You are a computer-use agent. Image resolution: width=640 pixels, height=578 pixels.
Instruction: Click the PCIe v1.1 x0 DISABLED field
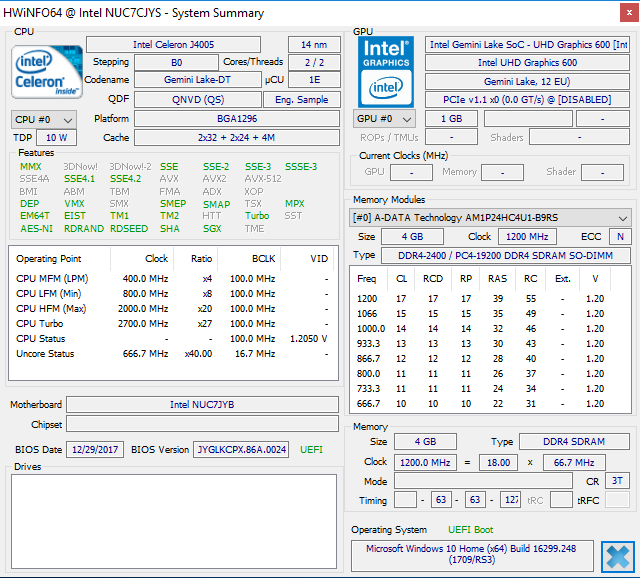527,100
